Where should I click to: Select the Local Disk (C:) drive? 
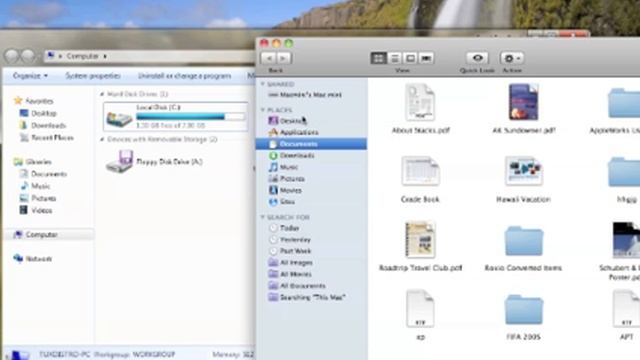[x=176, y=116]
